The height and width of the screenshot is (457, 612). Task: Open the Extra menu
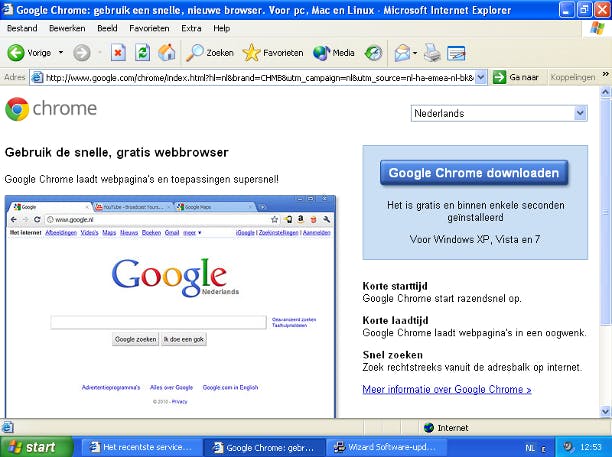tap(191, 28)
